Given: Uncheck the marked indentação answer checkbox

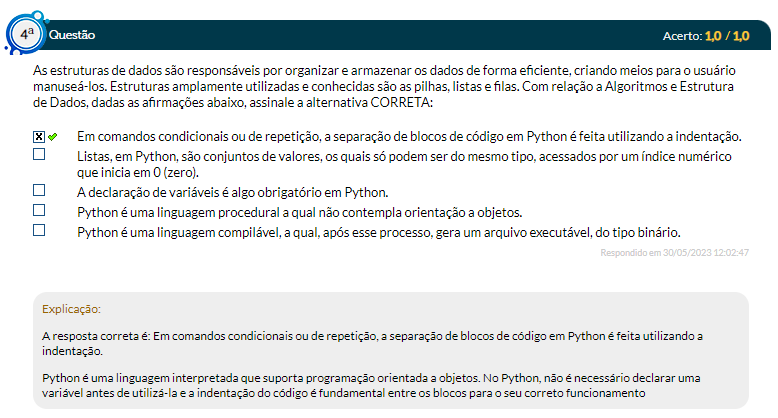Looking at the screenshot, I should (x=39, y=136).
